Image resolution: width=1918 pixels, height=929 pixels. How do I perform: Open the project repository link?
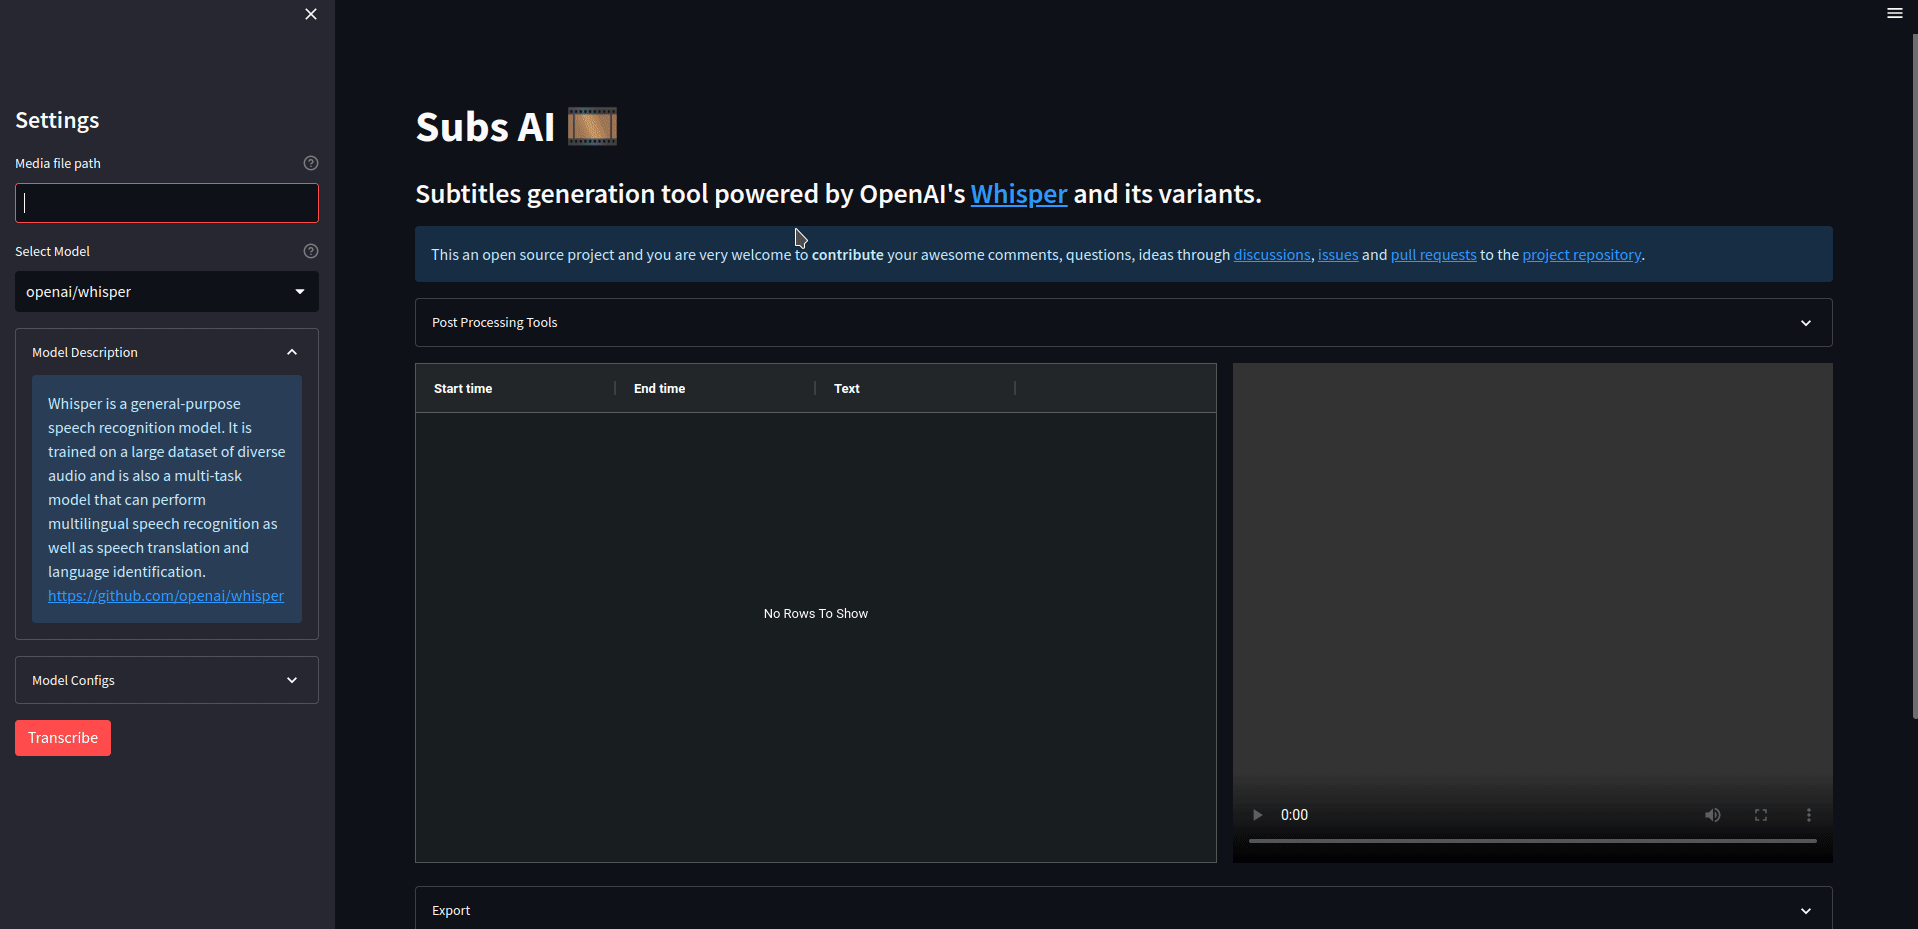1582,255
